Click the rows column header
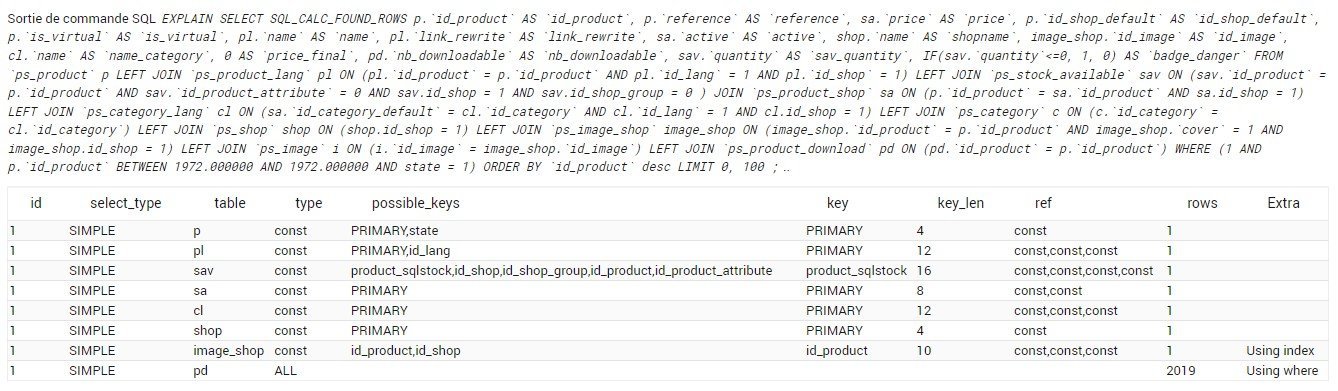This screenshot has width=1338, height=391. 1202,203
